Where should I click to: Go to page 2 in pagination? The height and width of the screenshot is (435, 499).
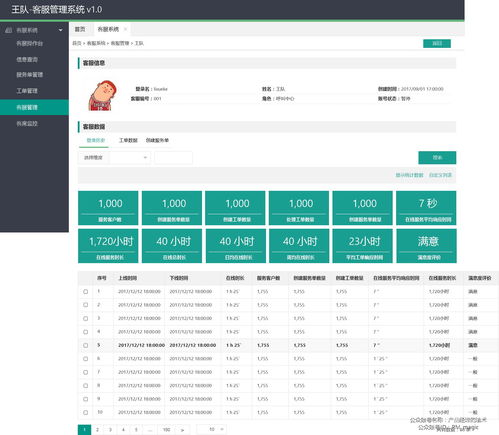(97, 430)
